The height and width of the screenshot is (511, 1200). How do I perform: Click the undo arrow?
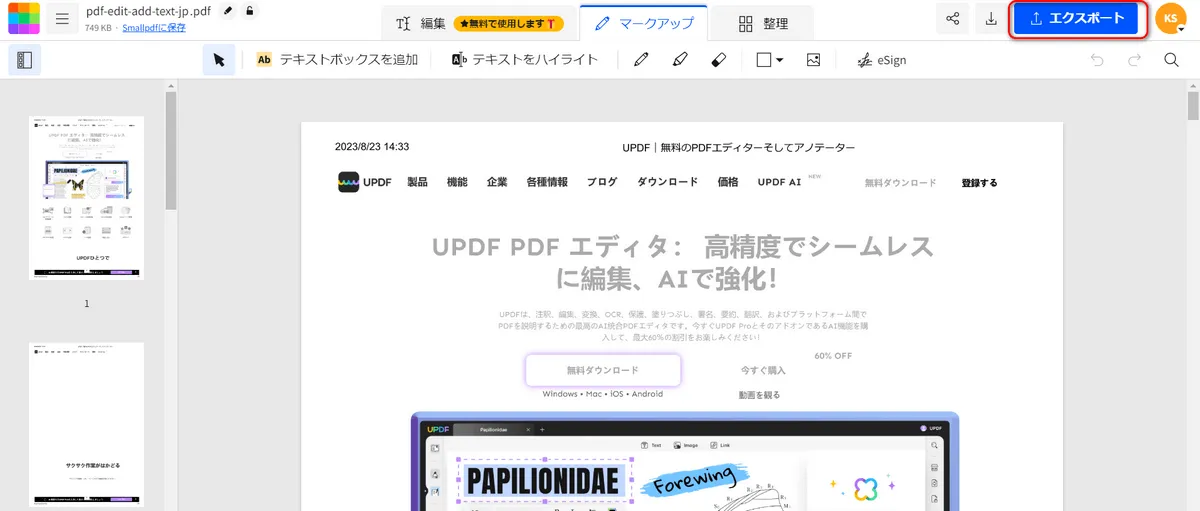[1097, 60]
